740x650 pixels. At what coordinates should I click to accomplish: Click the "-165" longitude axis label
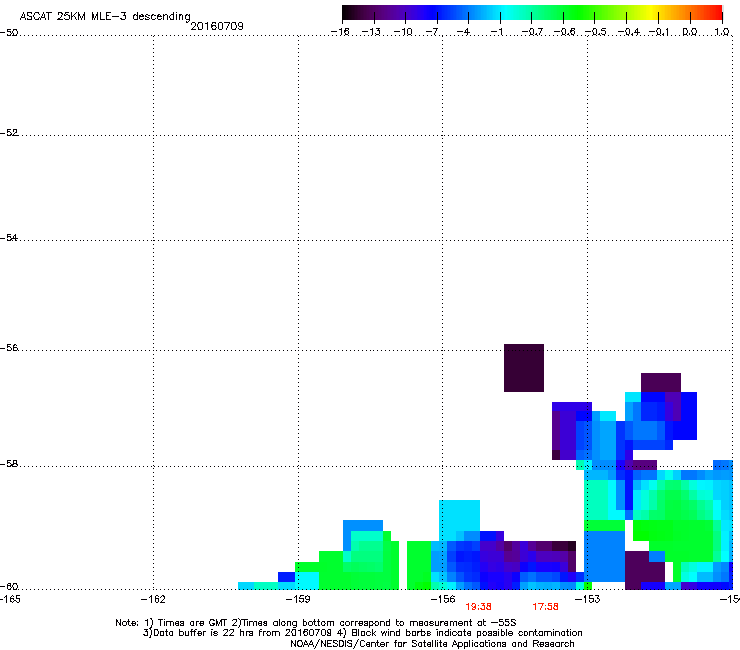(x=10, y=599)
